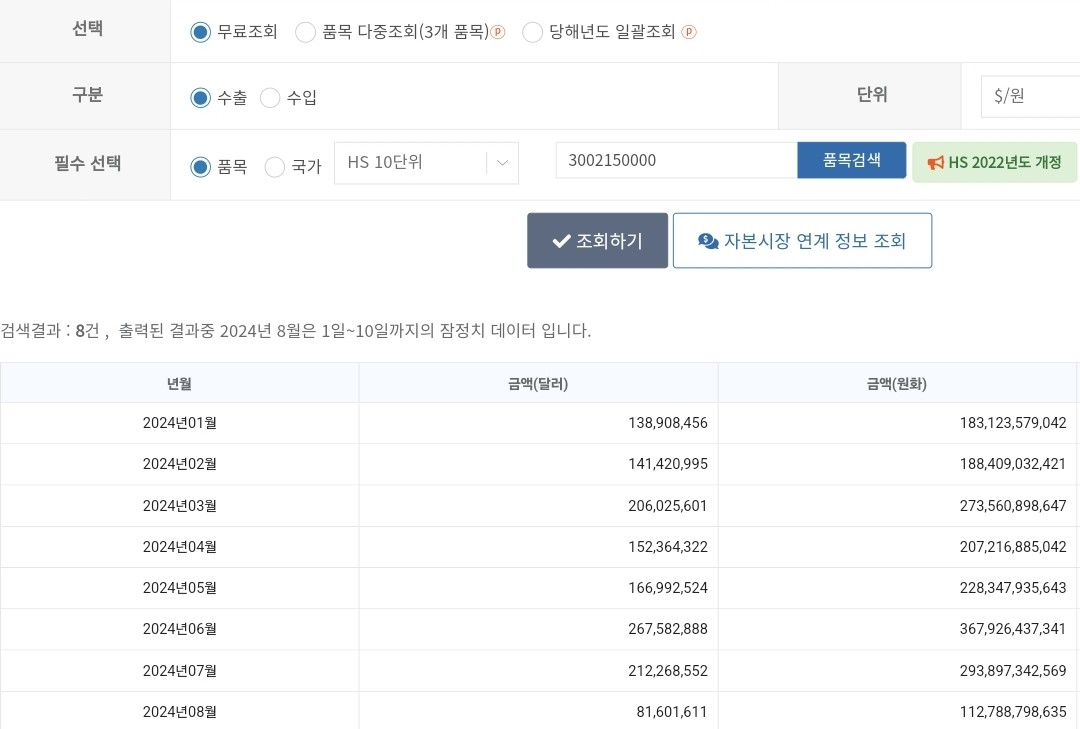Open the HS 10단위 dropdown
Screen dimensions: 1080x729
coord(426,163)
